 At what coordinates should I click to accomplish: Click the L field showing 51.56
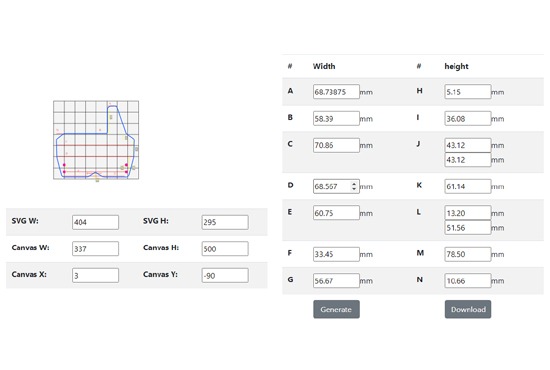[468, 228]
